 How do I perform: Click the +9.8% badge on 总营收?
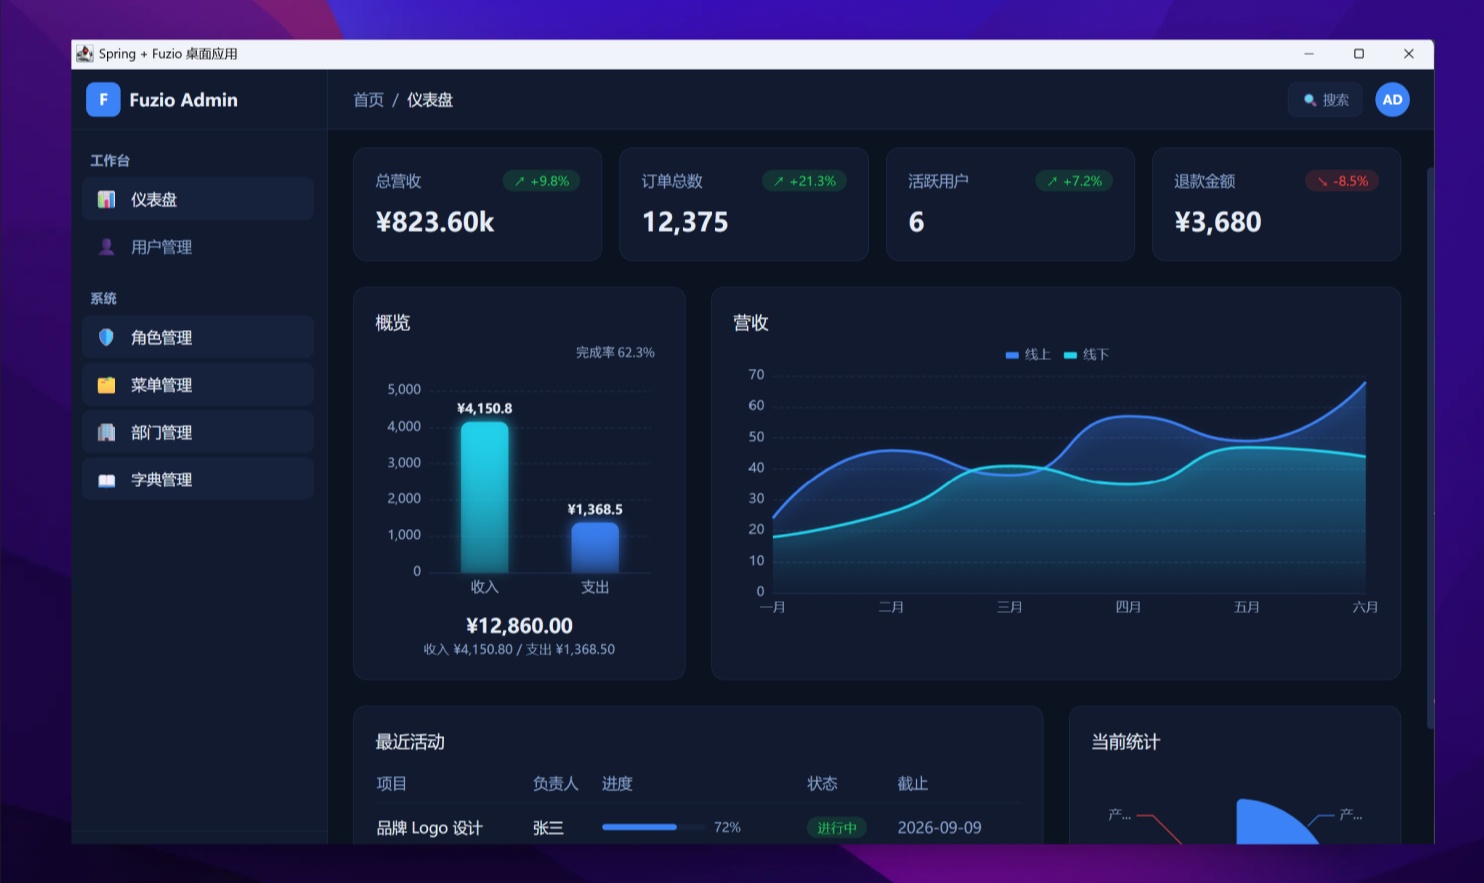(541, 181)
